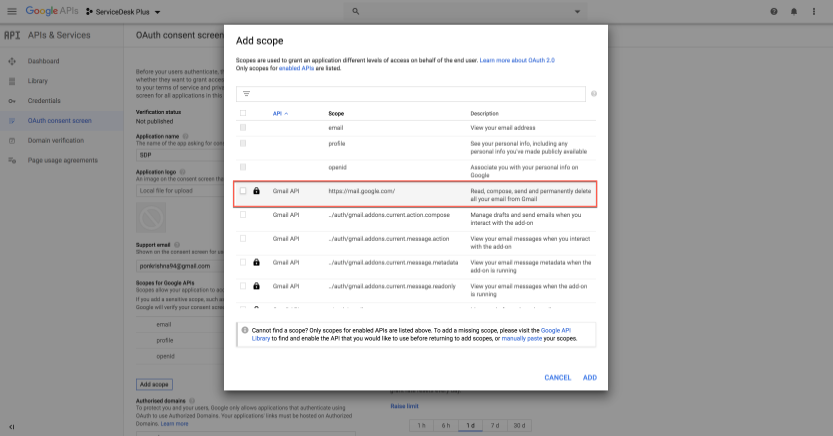Tick the gmail.addons.current.action.compose checkbox
833x436 pixels.
pyautogui.click(x=243, y=214)
